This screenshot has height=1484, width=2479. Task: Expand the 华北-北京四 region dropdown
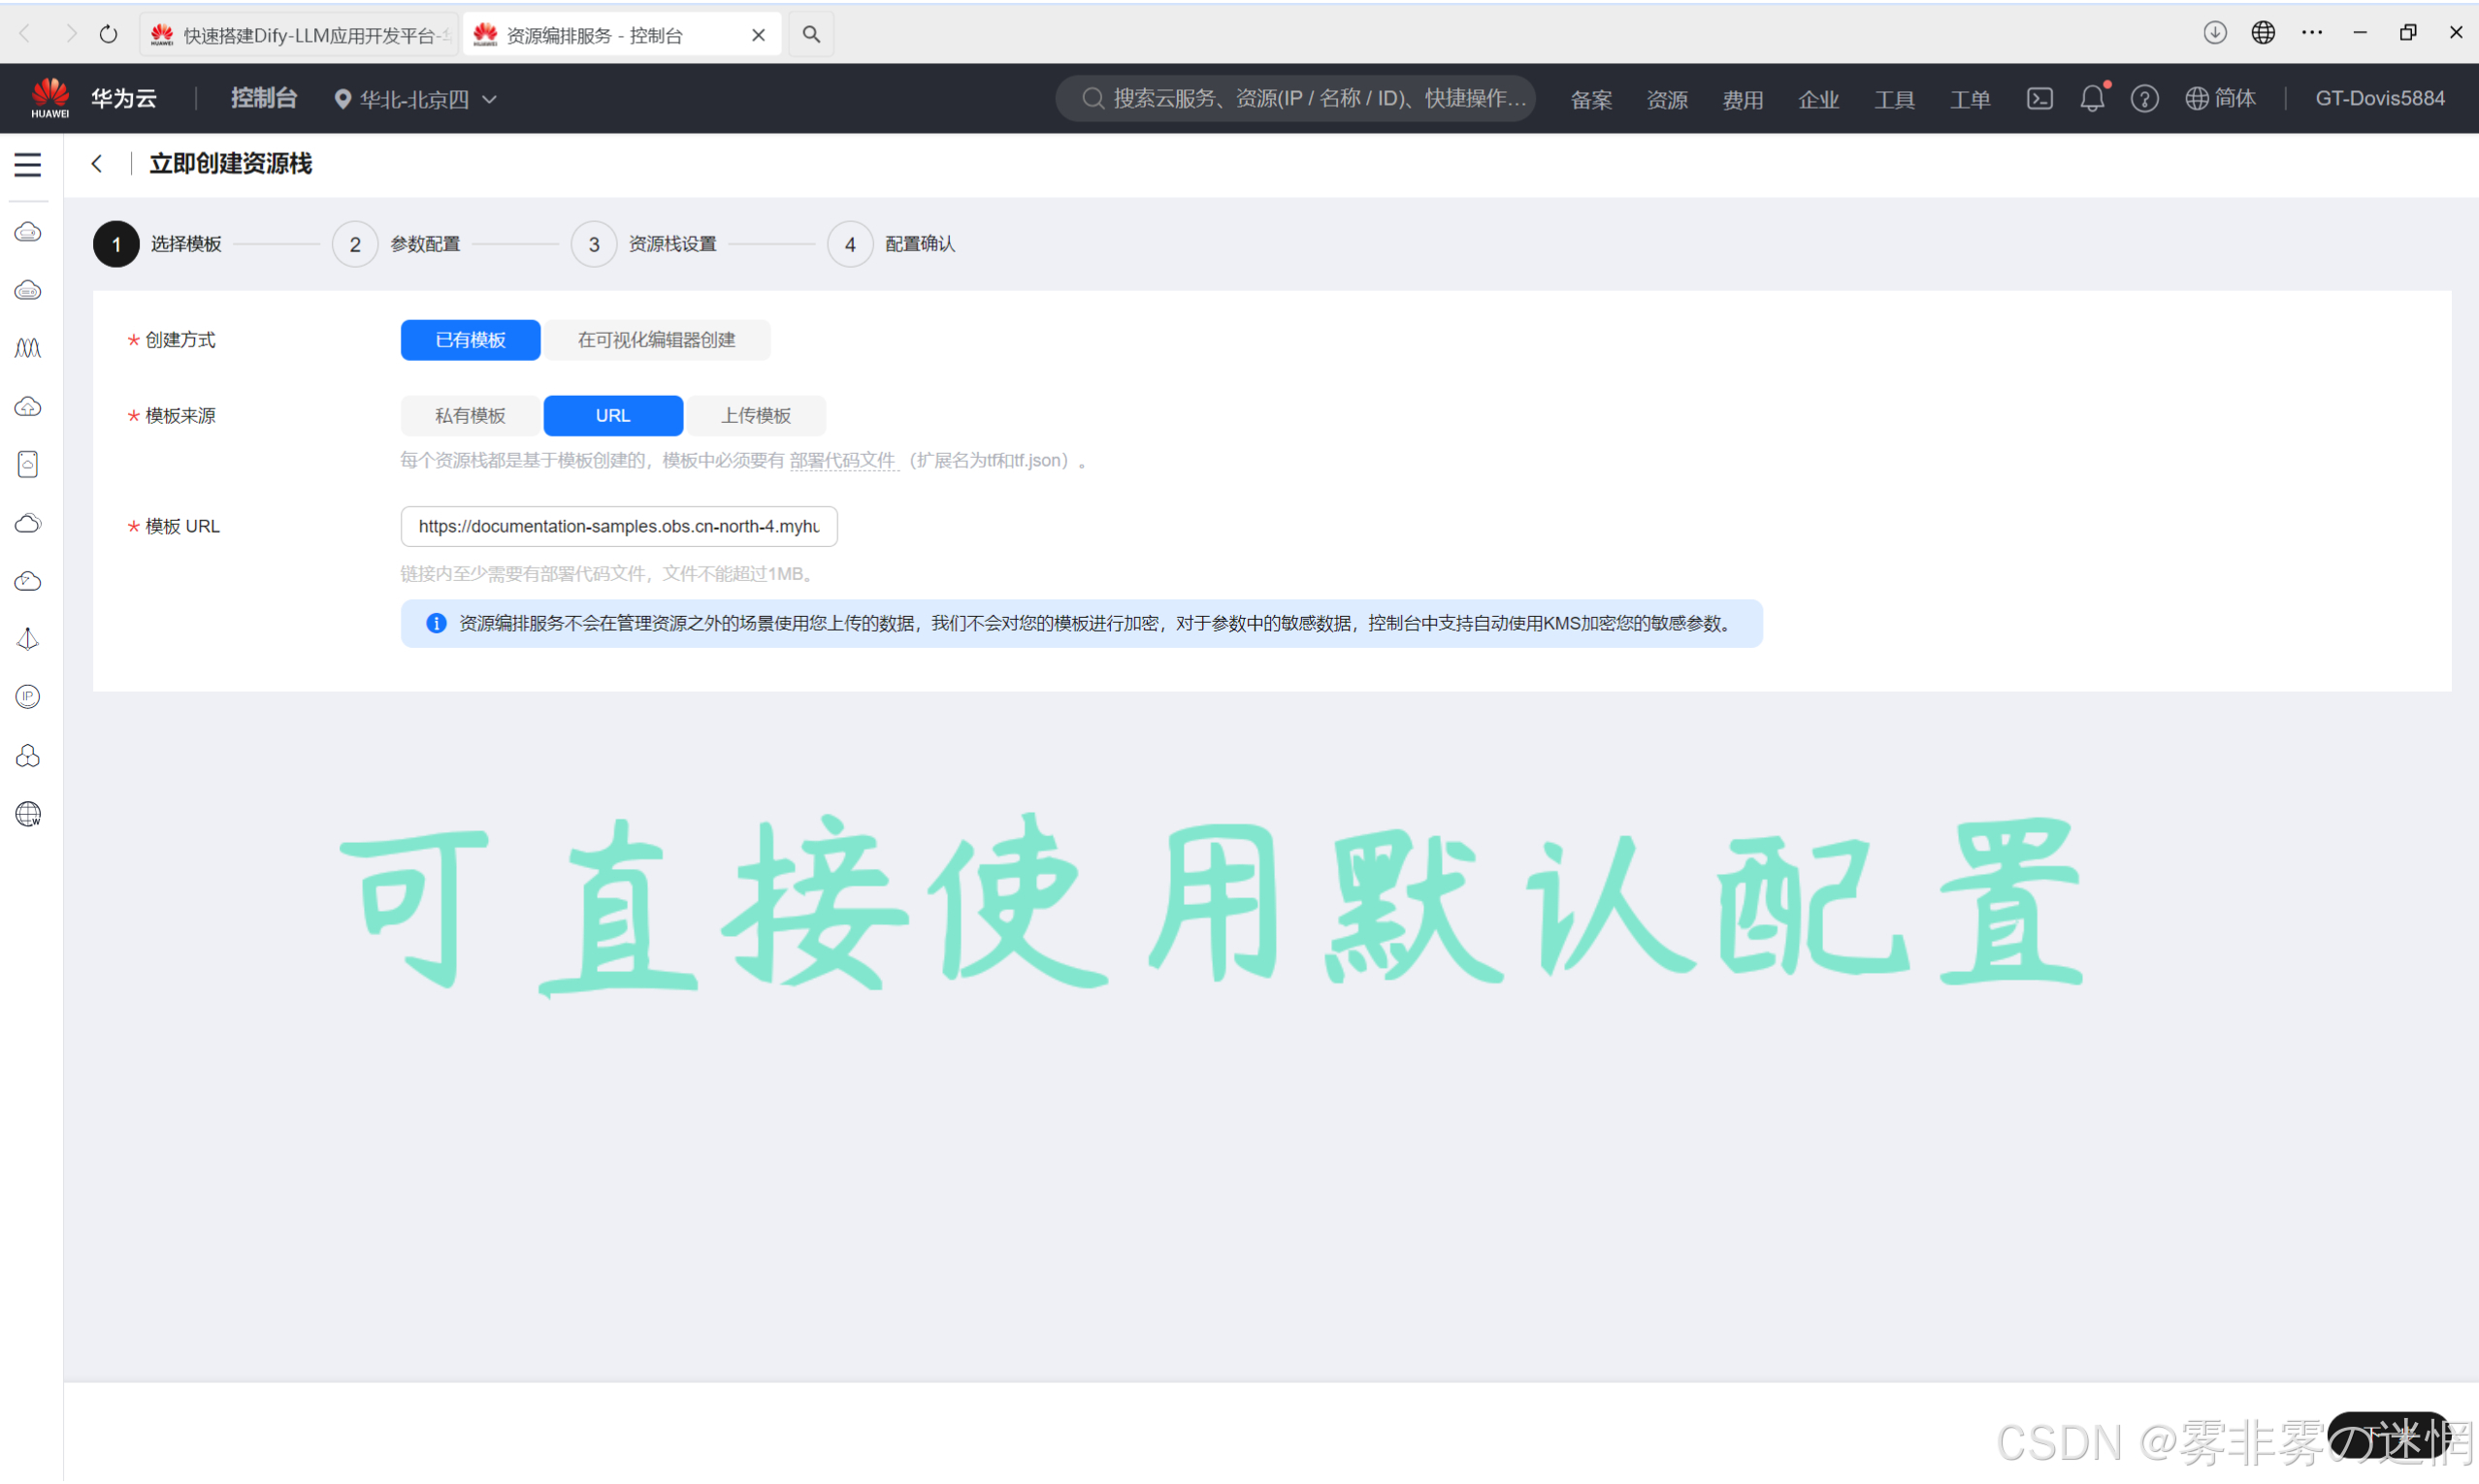(416, 99)
